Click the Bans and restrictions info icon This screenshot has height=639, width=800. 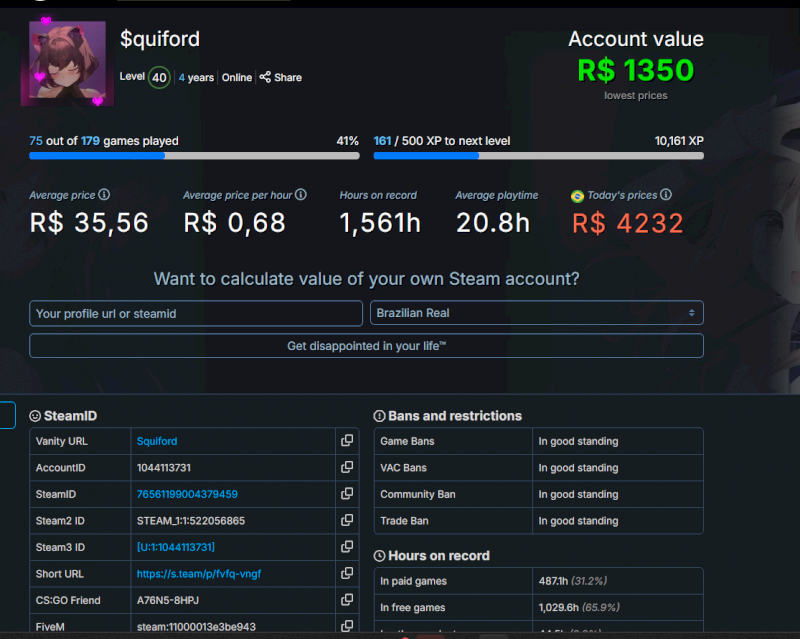[x=380, y=416]
